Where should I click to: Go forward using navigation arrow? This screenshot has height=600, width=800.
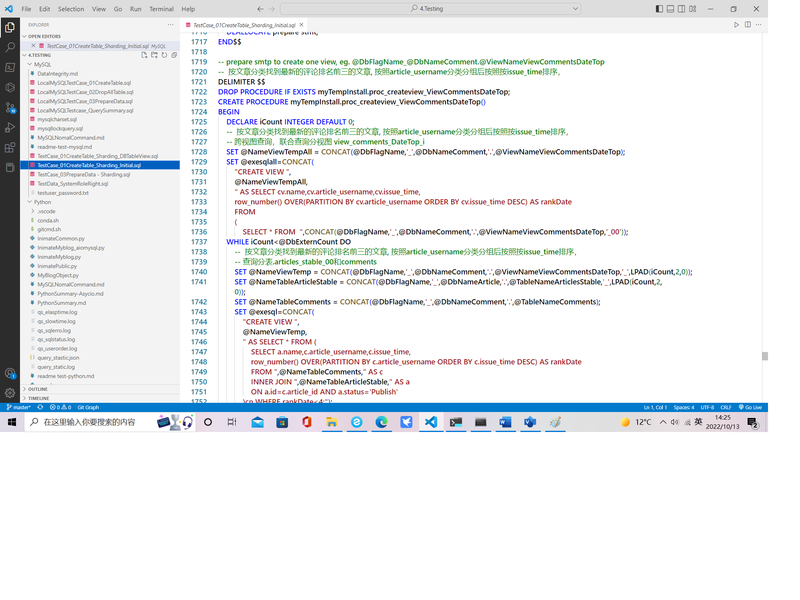tap(271, 9)
